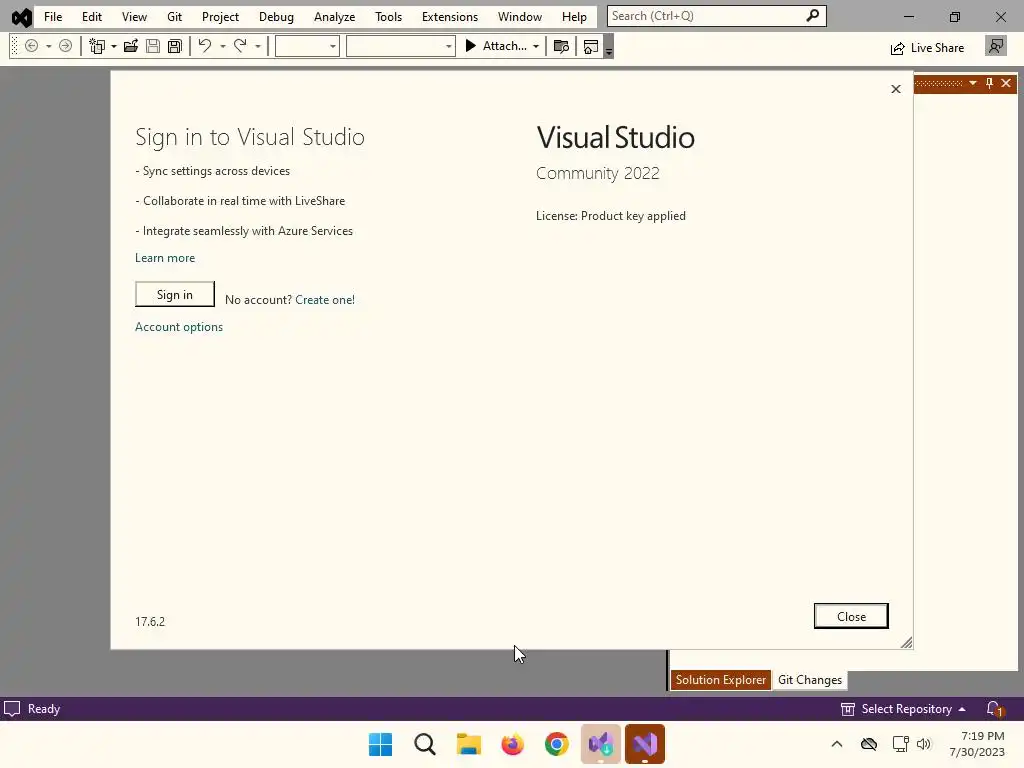Expand the Attach button dropdown arrow

point(536,46)
